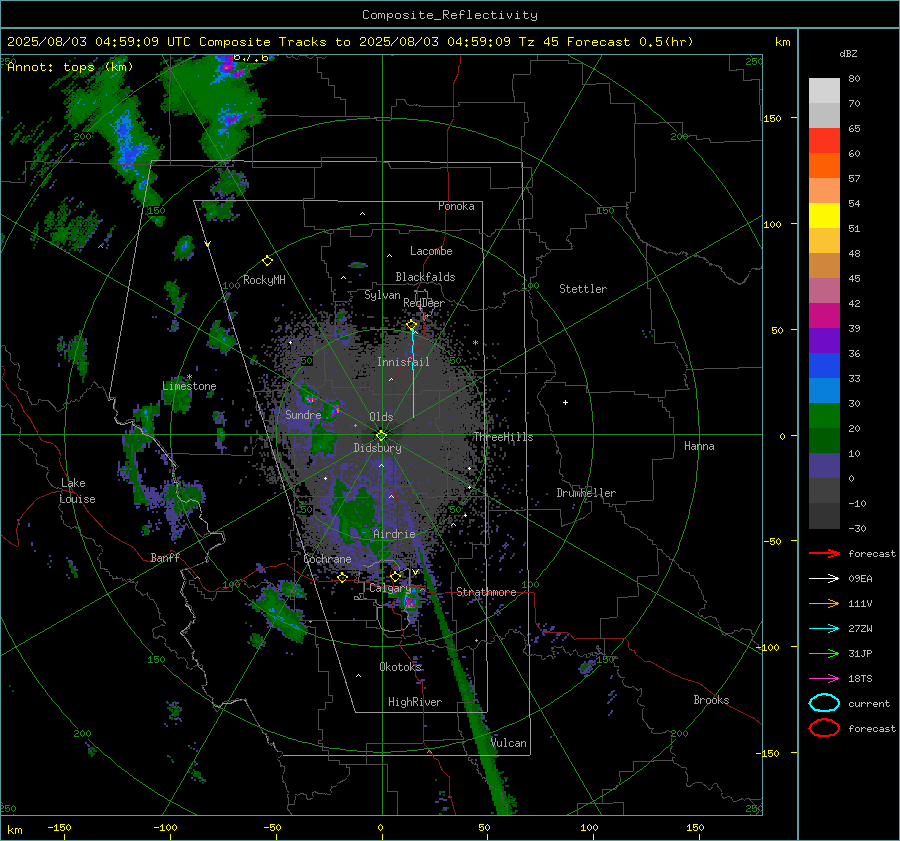Click the yellow diamond marker near RockyMH

(x=267, y=261)
